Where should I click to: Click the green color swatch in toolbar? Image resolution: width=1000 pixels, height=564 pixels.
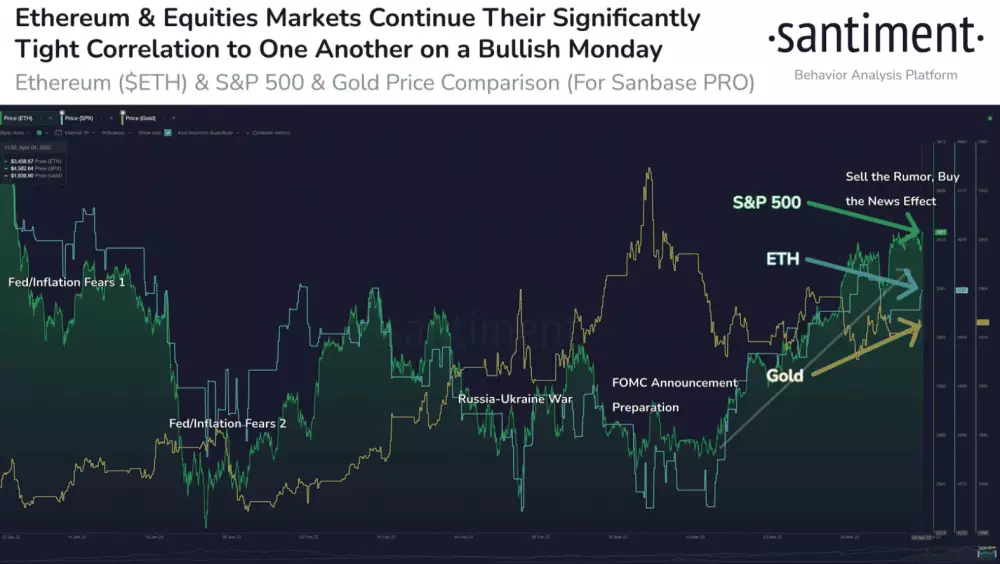click(x=39, y=133)
